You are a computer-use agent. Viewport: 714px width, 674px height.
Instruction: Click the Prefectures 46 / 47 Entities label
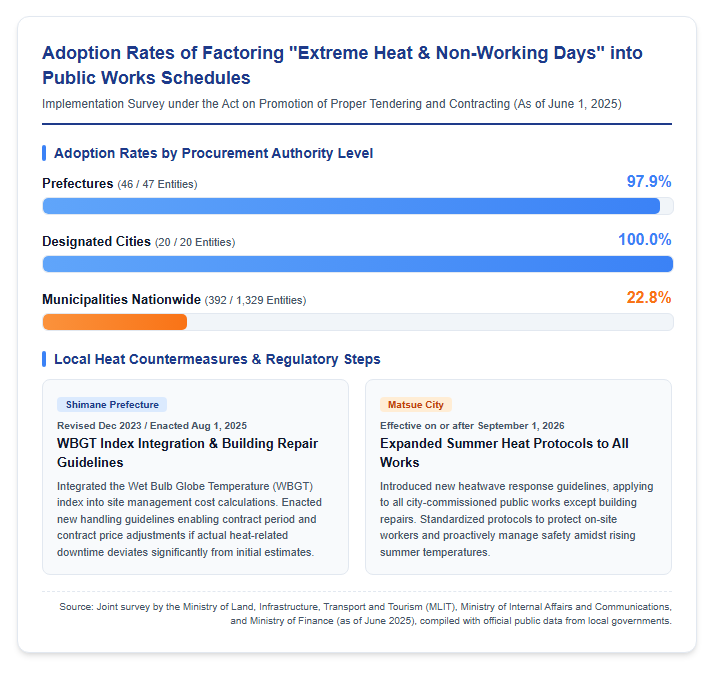[120, 184]
